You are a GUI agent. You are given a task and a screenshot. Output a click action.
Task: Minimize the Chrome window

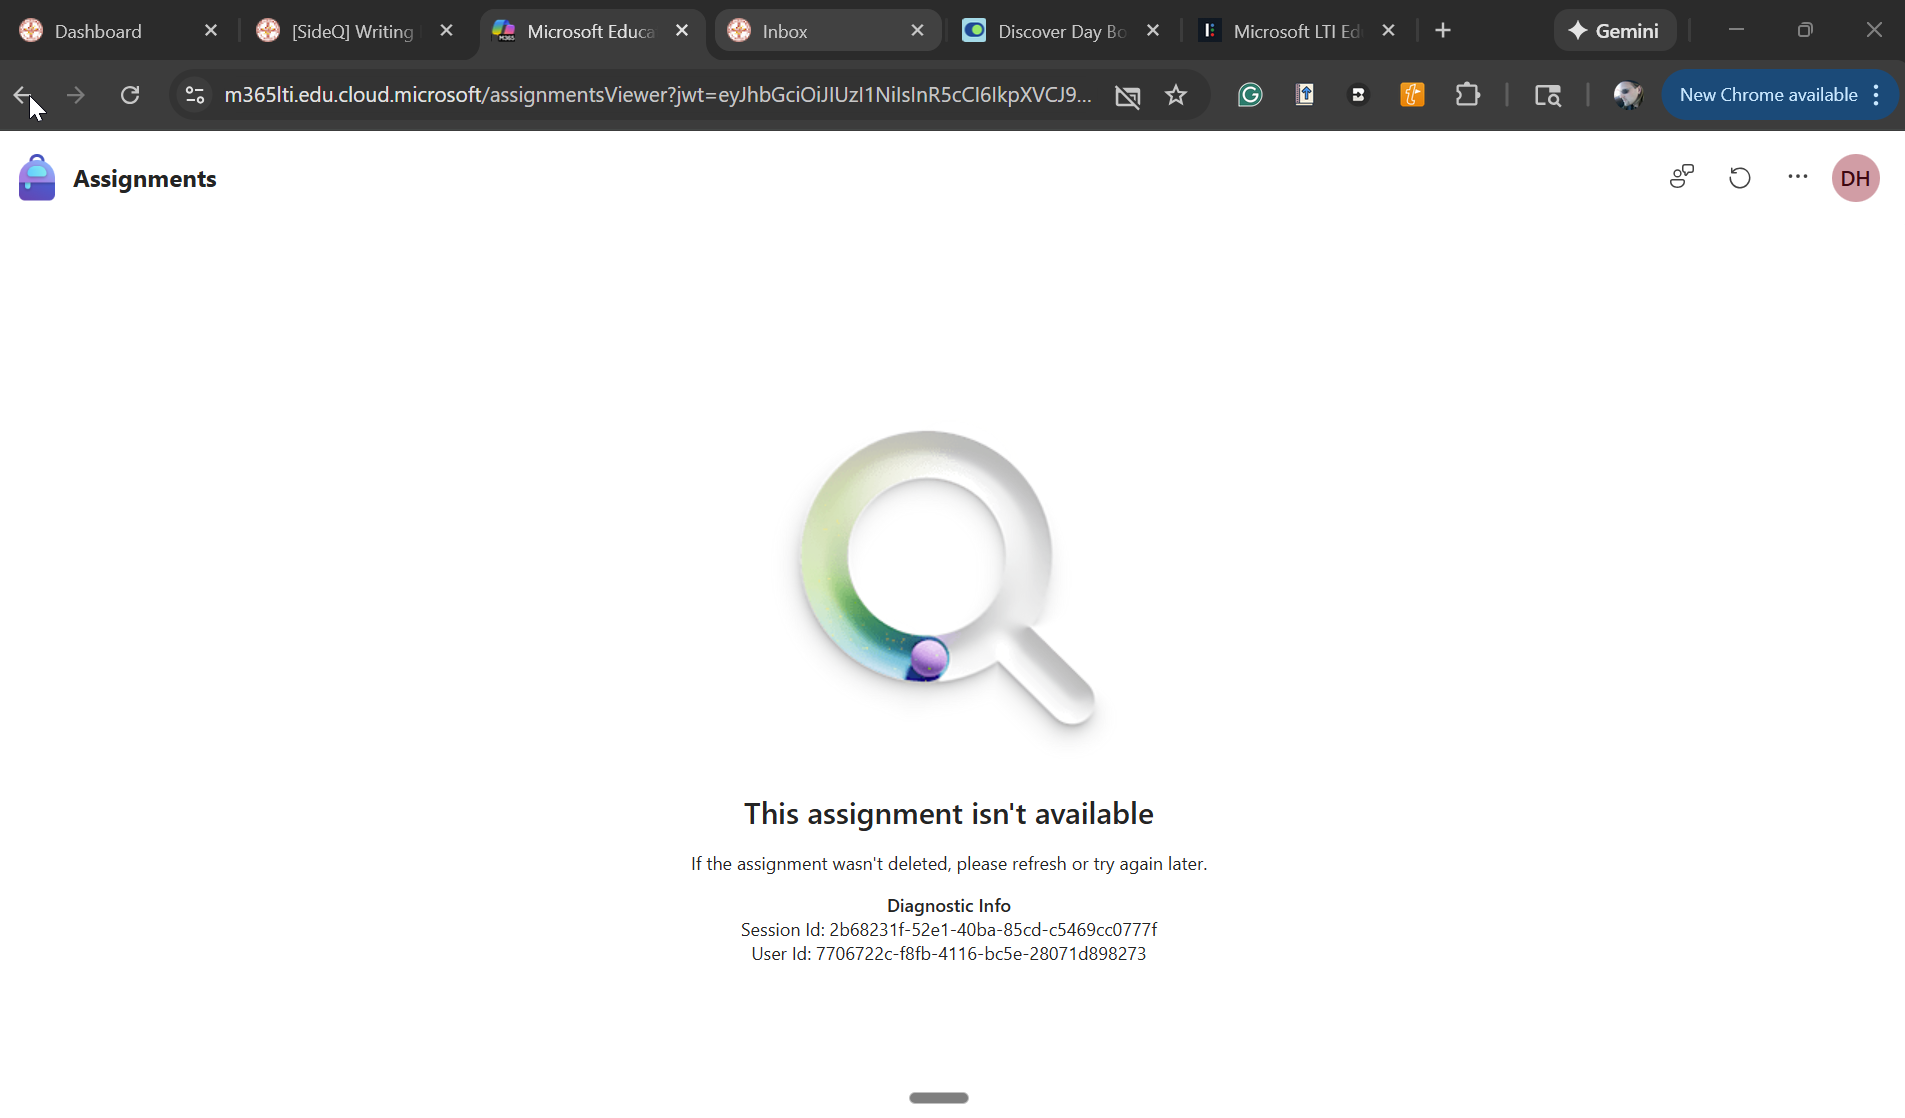point(1737,30)
